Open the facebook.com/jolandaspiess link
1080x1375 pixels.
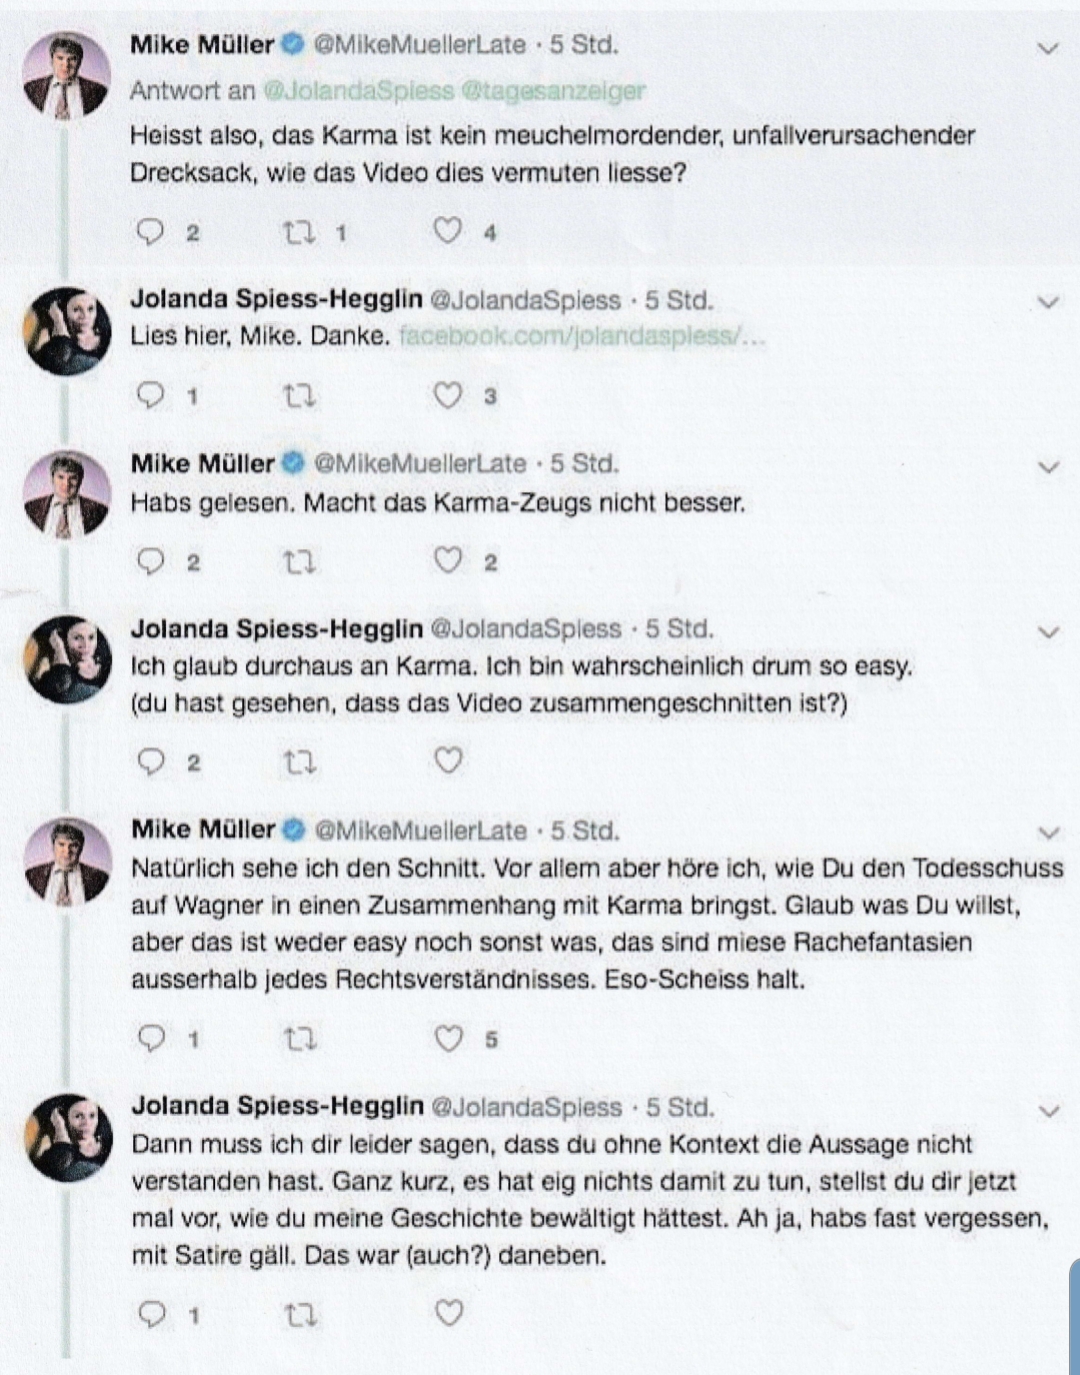coord(582,336)
